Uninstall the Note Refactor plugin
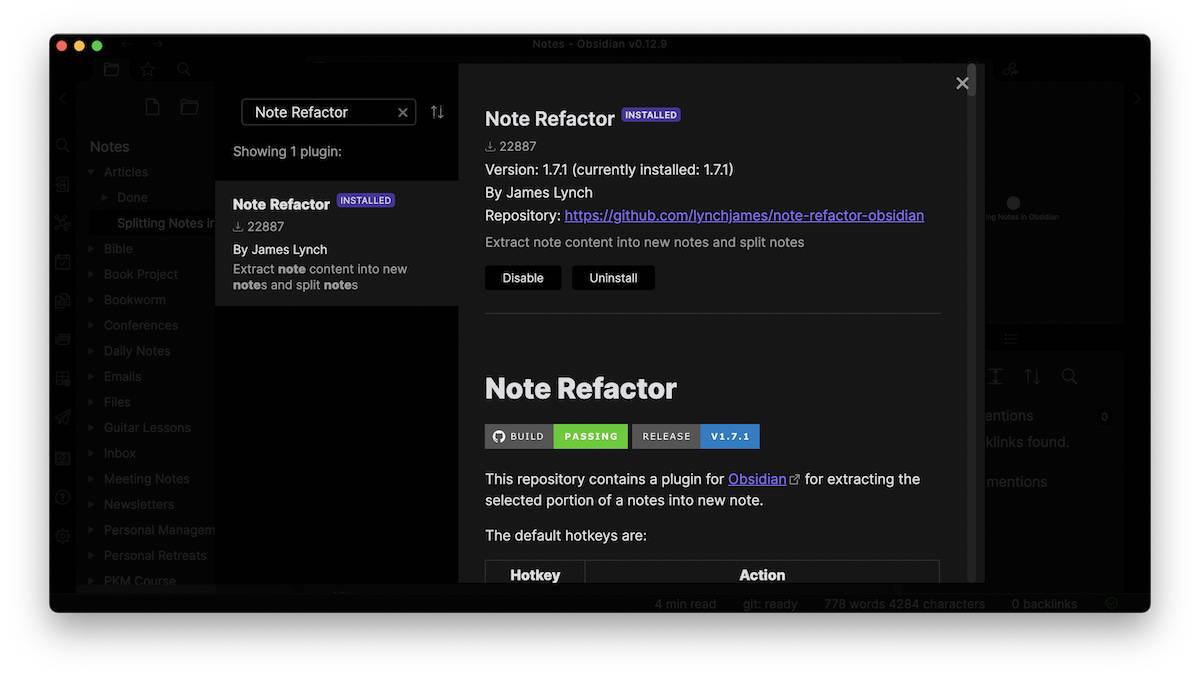 (x=613, y=278)
